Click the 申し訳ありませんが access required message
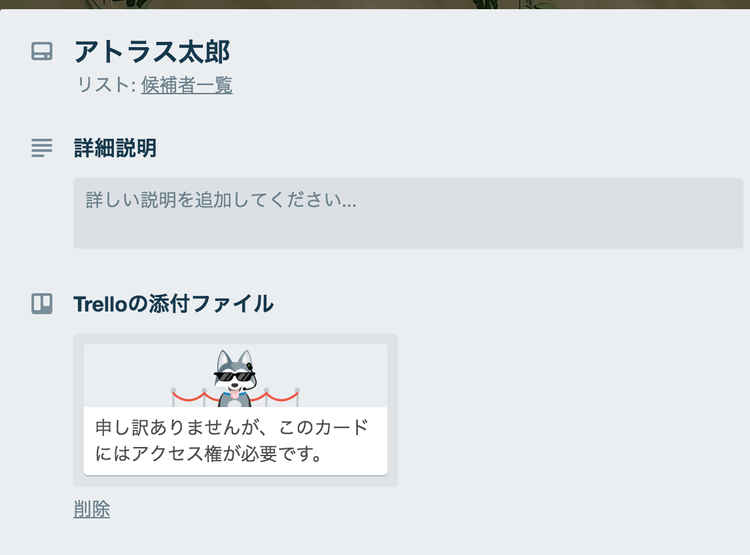Viewport: 750px width, 555px height. pos(232,427)
